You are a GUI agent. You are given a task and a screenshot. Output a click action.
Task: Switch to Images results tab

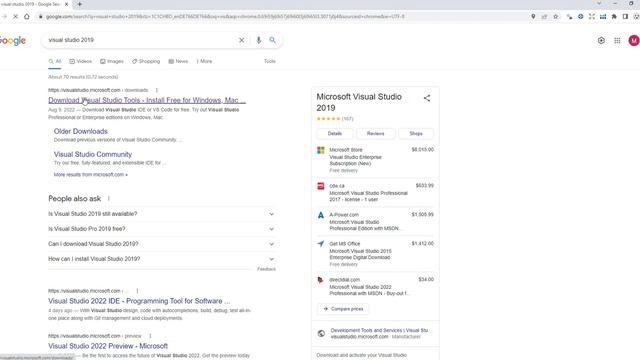pos(112,61)
